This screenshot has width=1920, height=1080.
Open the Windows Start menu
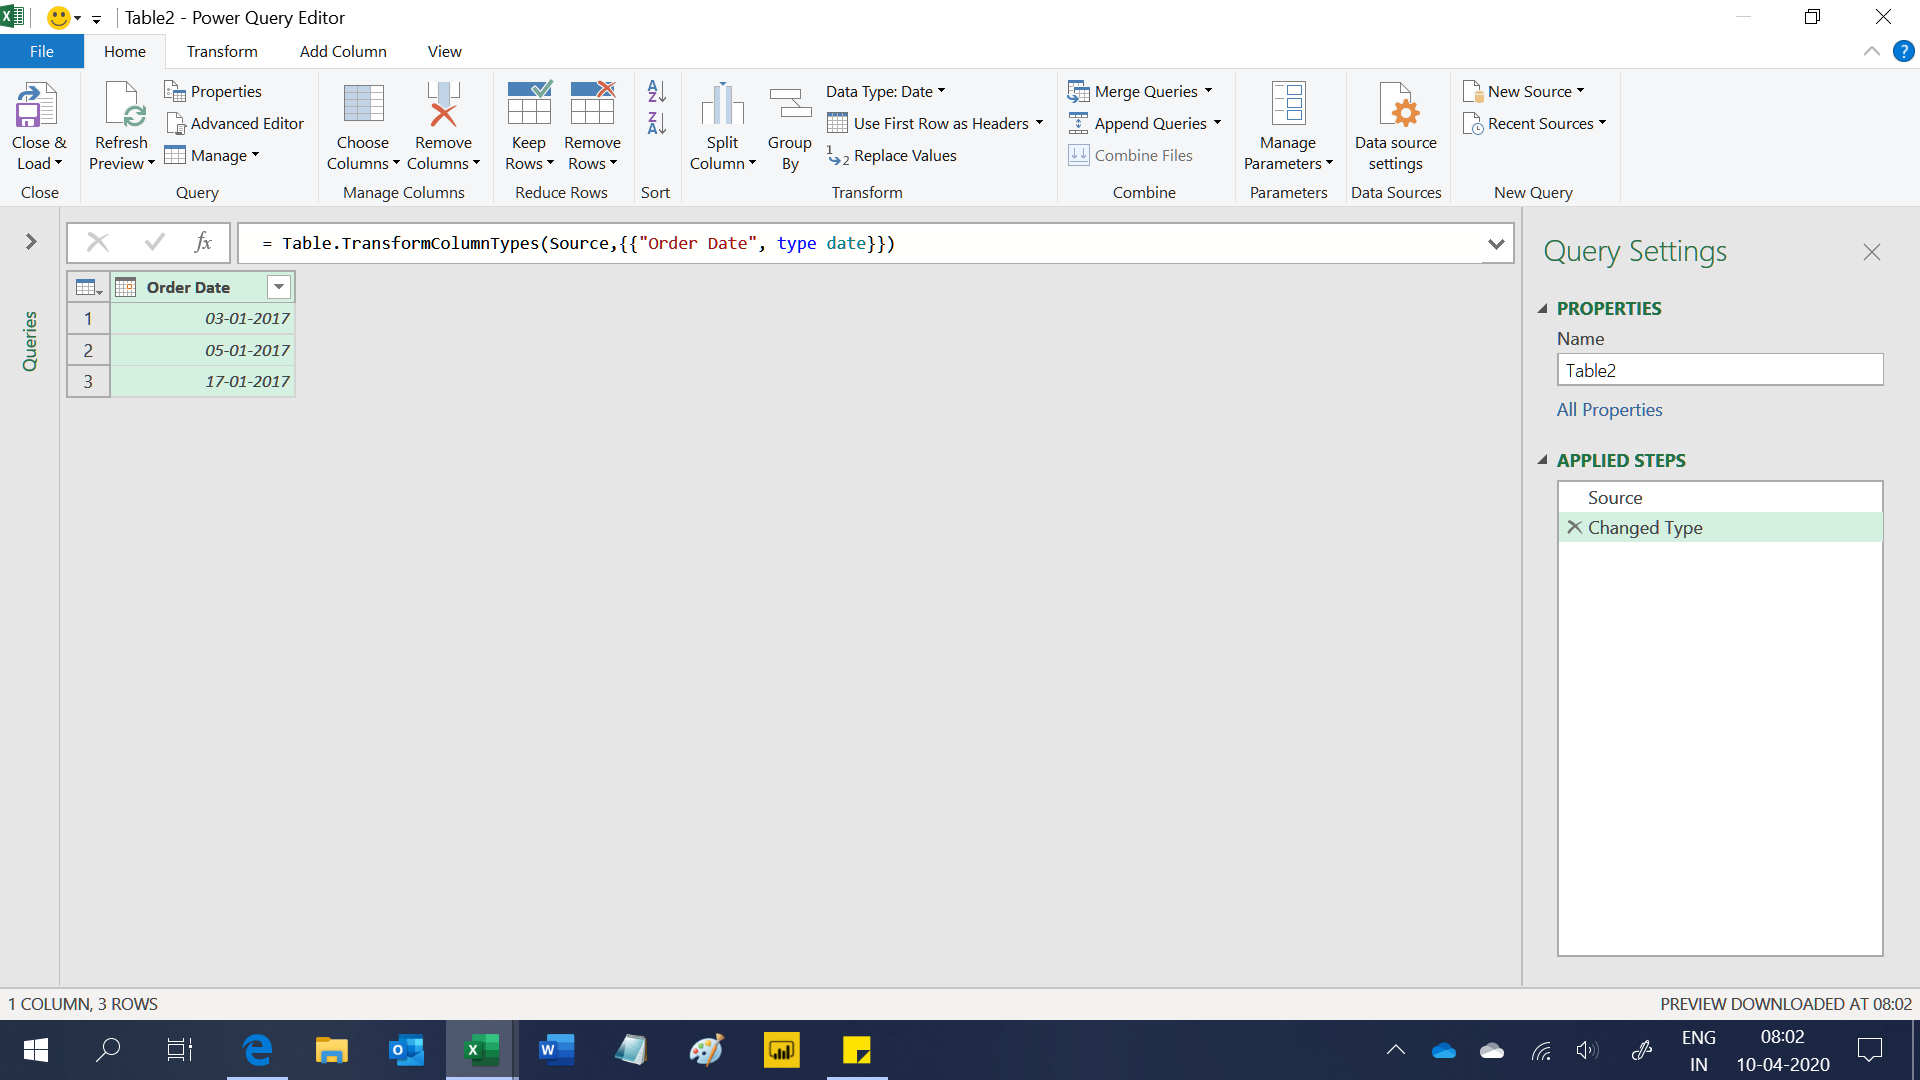tap(35, 1050)
